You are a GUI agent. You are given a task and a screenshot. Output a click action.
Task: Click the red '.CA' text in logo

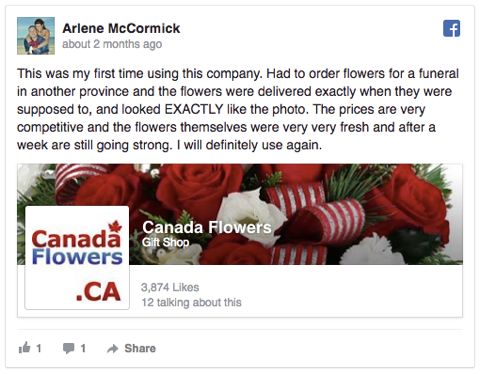tap(98, 292)
